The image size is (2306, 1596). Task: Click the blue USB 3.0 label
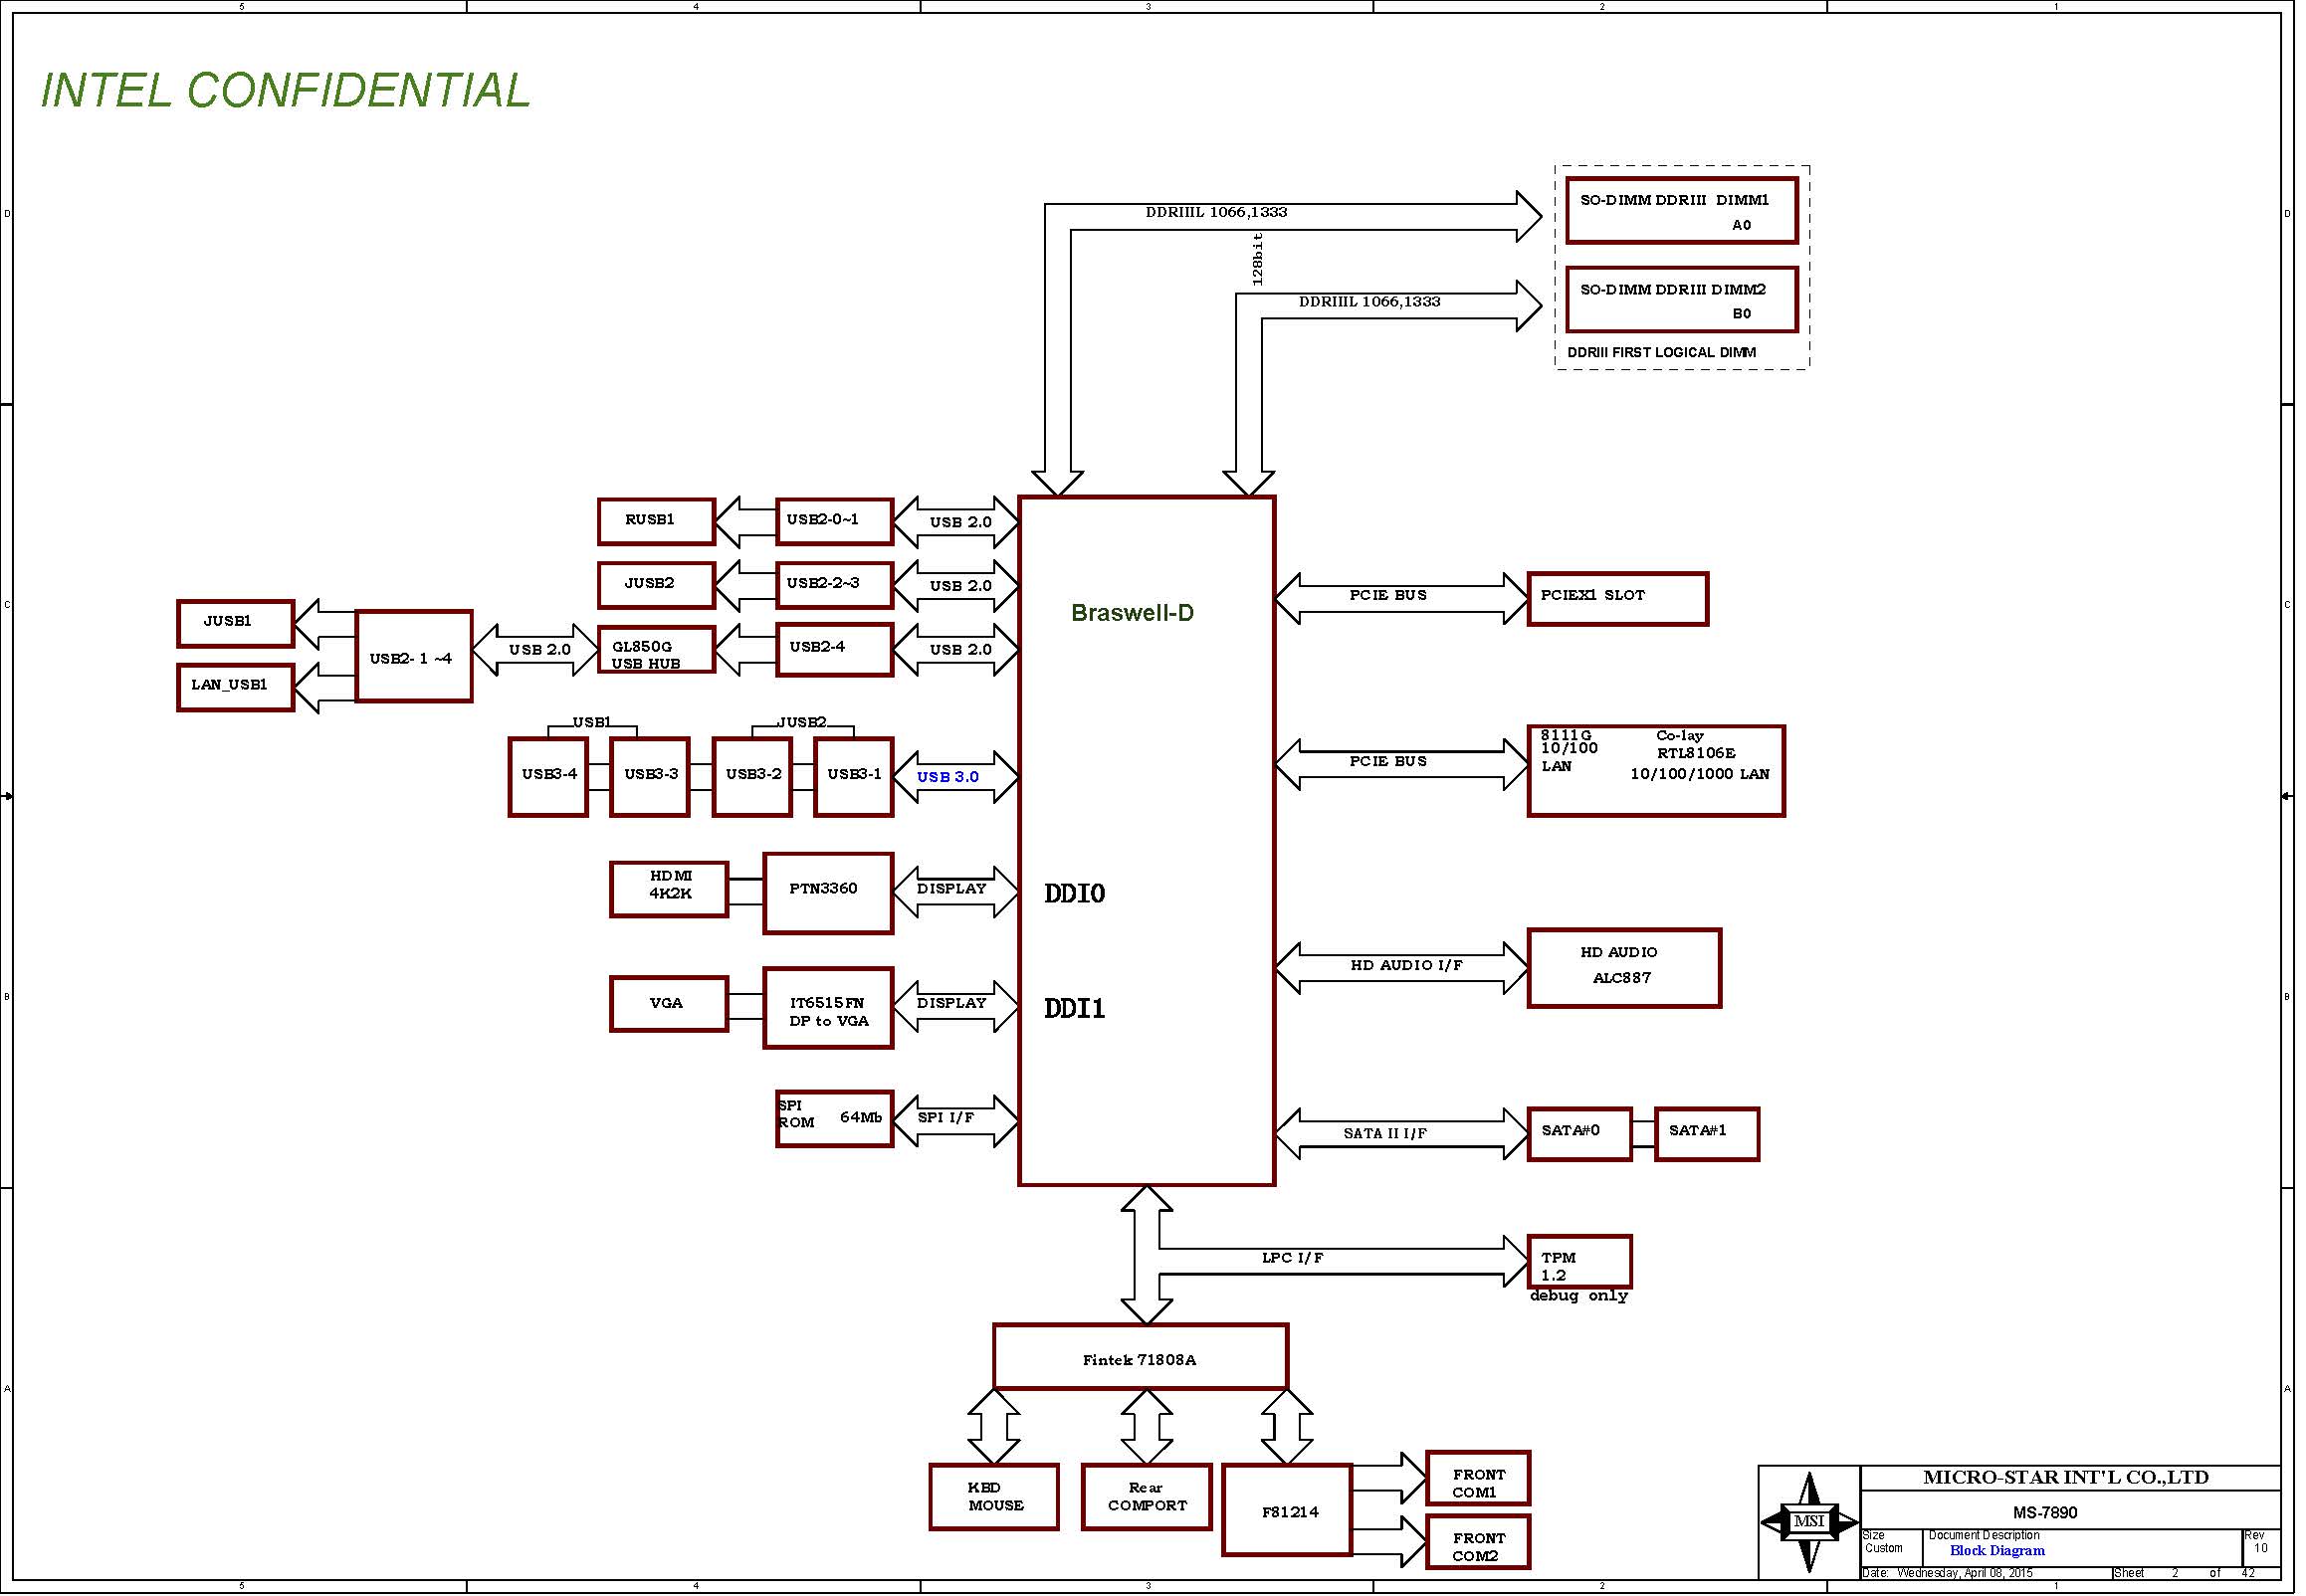point(948,777)
